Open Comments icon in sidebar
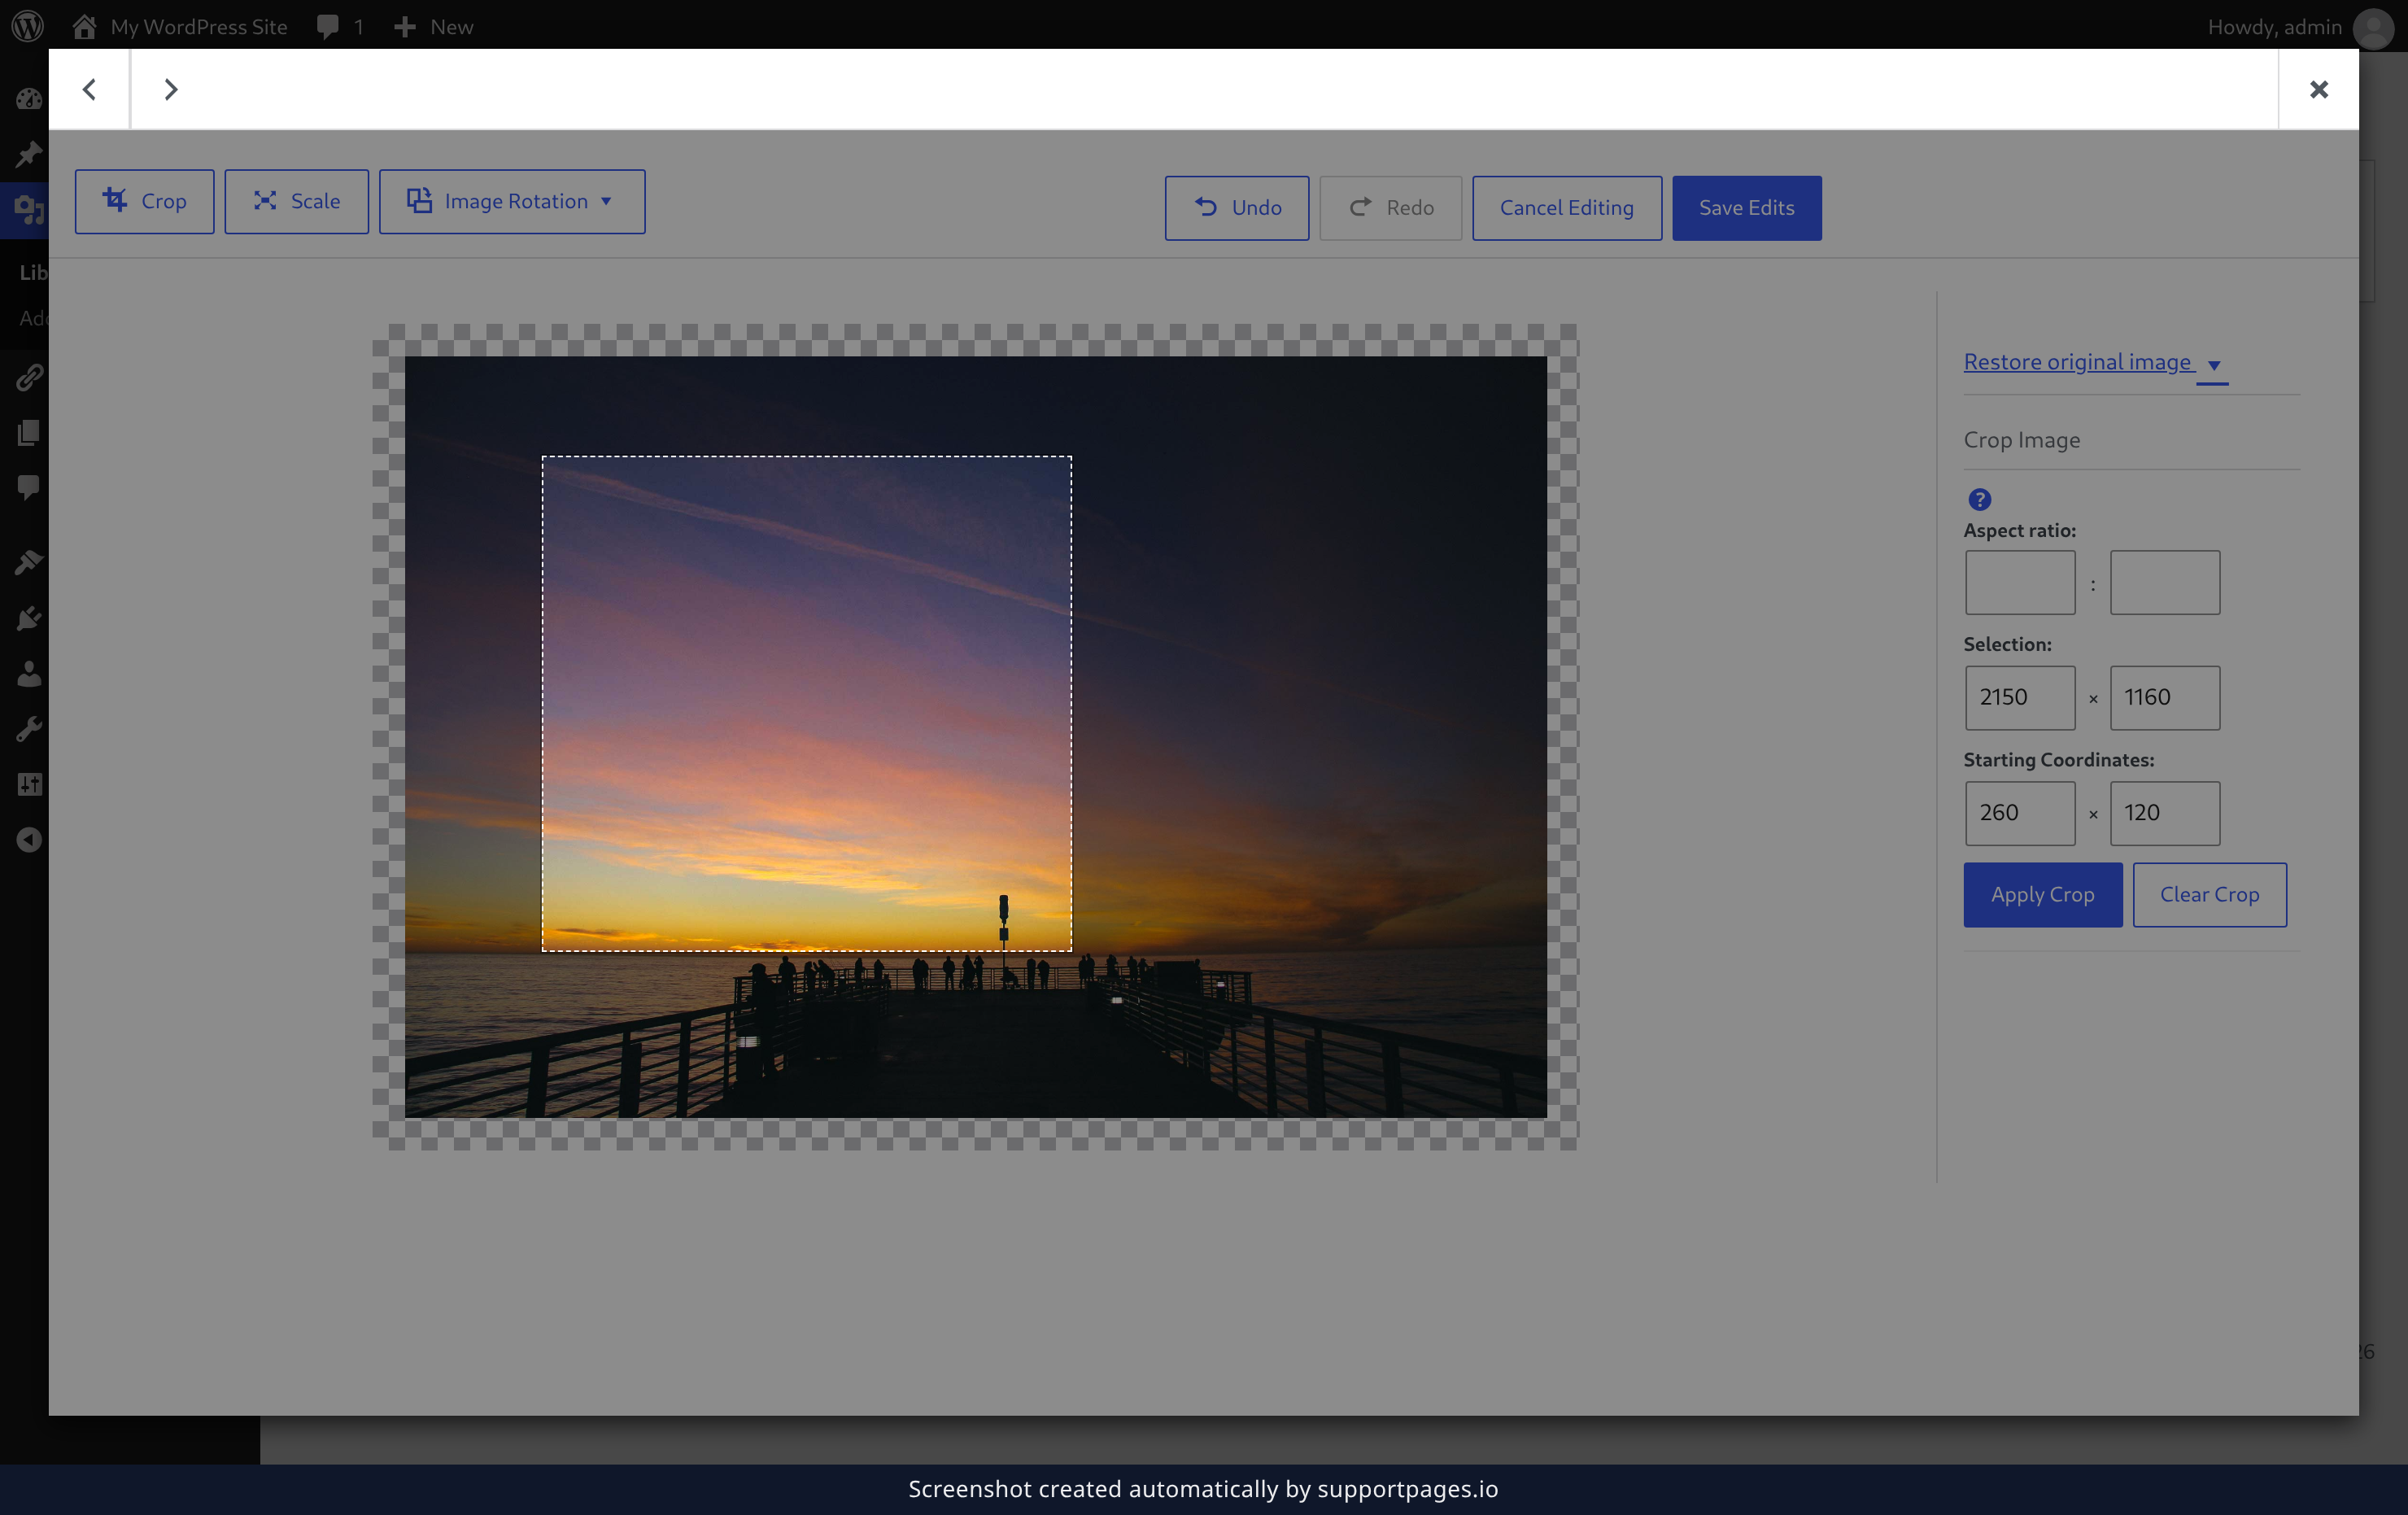This screenshot has width=2408, height=1515. tap(28, 487)
